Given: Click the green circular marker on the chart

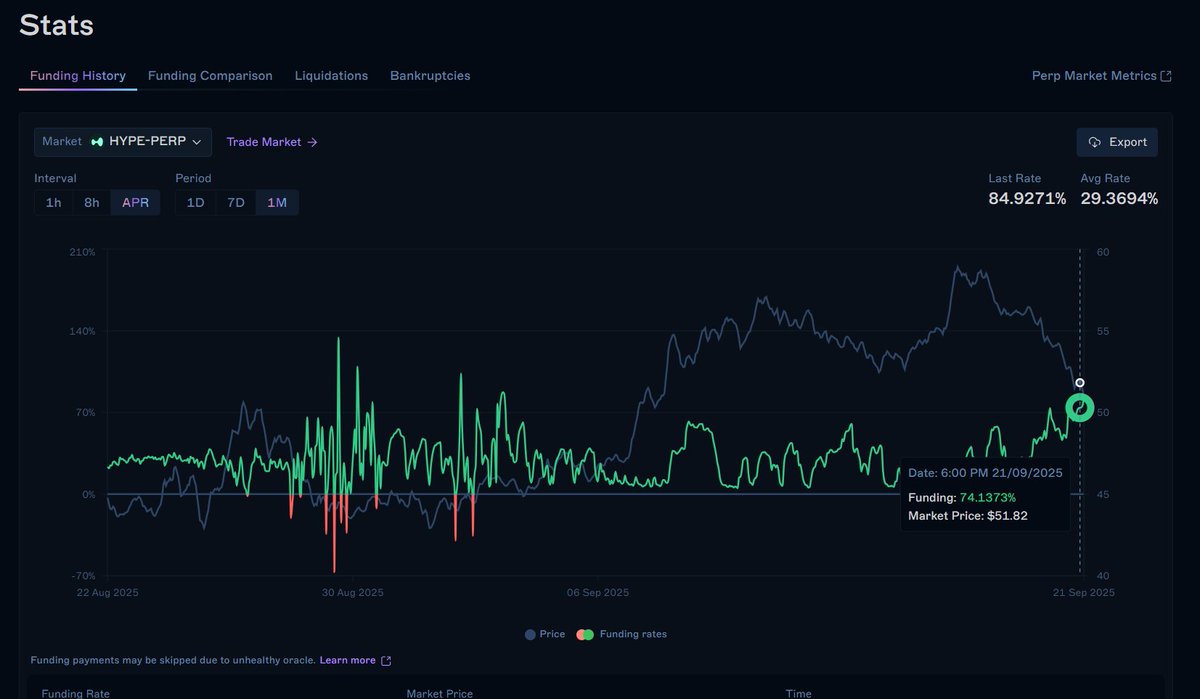Looking at the screenshot, I should 1080,407.
